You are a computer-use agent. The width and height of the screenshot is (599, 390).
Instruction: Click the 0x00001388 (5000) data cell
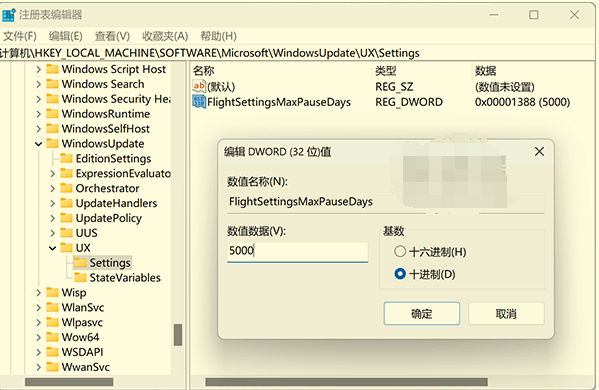point(522,102)
